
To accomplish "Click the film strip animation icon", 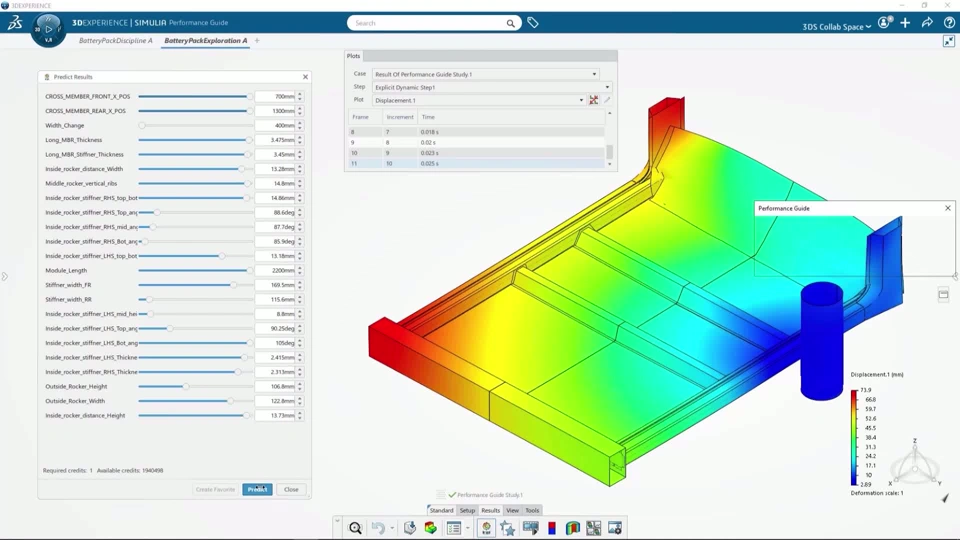I will (x=531, y=528).
